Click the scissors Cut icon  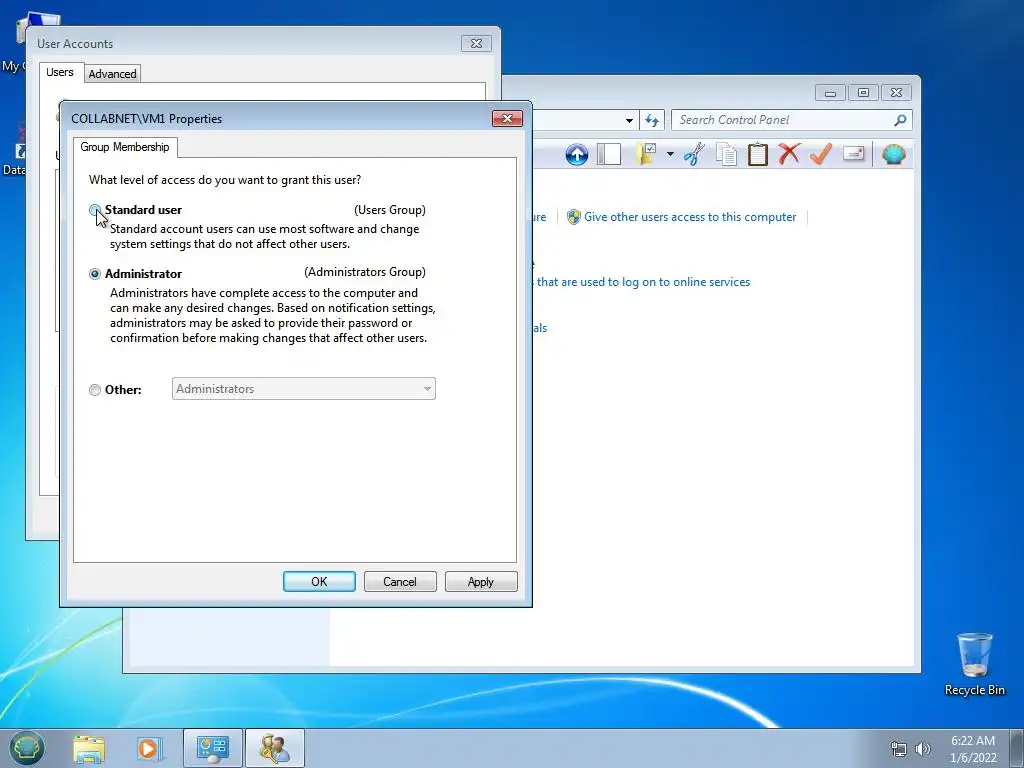(x=695, y=155)
